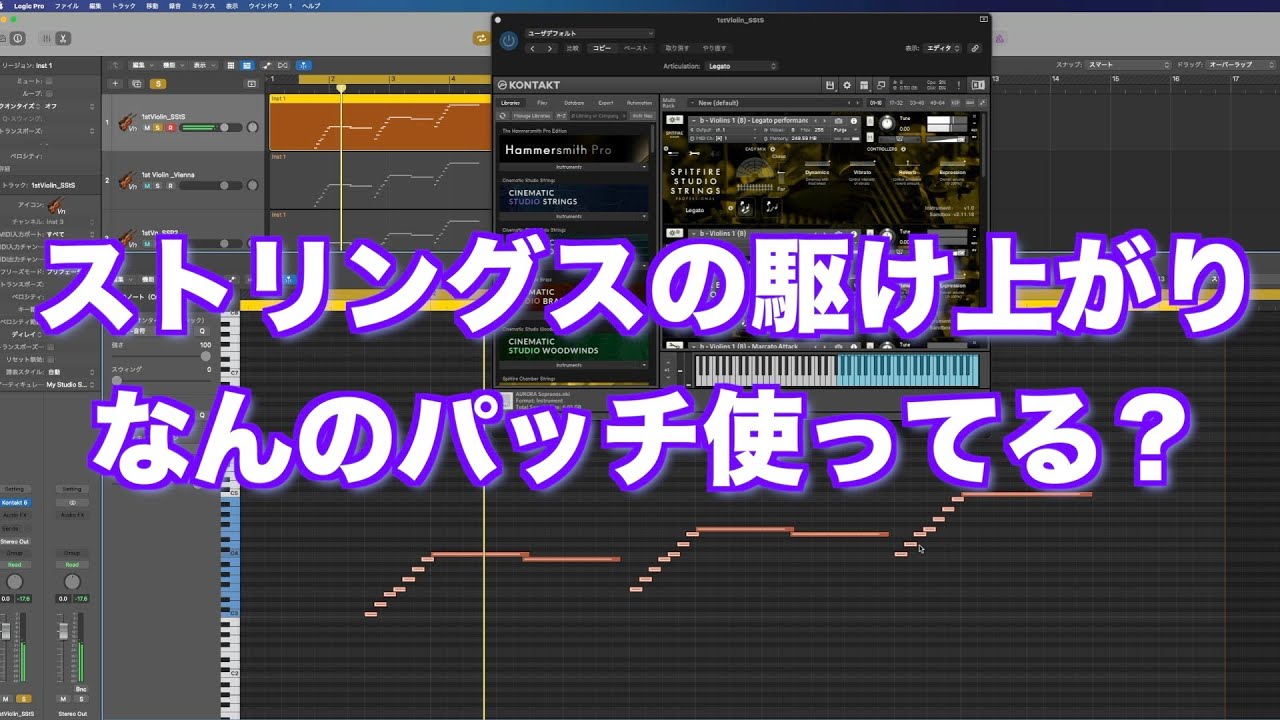1280x720 pixels.
Task: Open the drag Overlap dropdown
Action: click(x=1240, y=65)
